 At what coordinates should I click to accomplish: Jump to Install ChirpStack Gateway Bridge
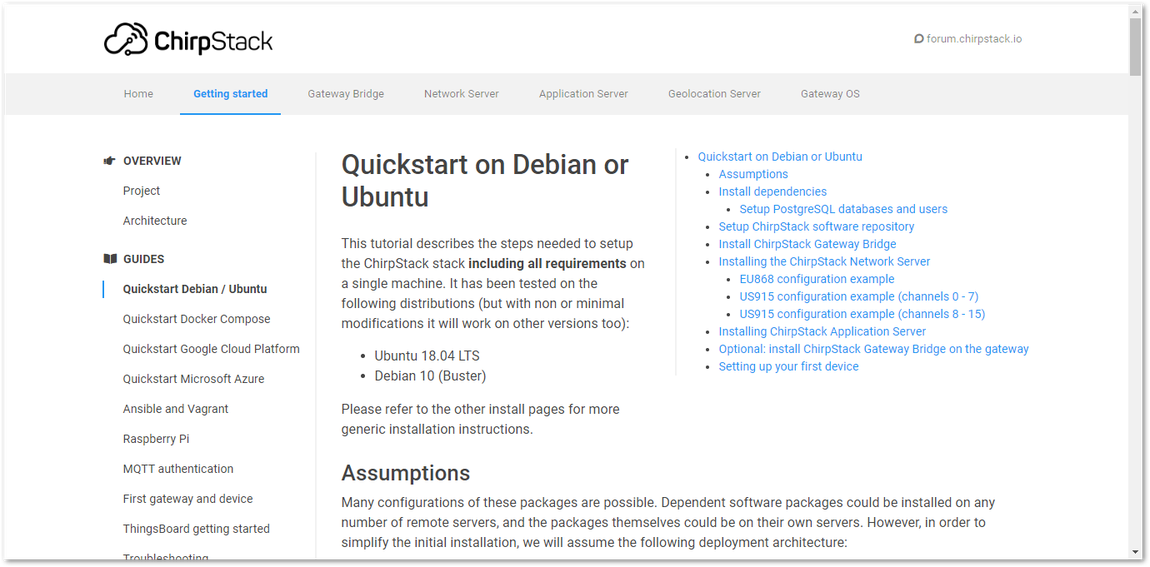[807, 244]
